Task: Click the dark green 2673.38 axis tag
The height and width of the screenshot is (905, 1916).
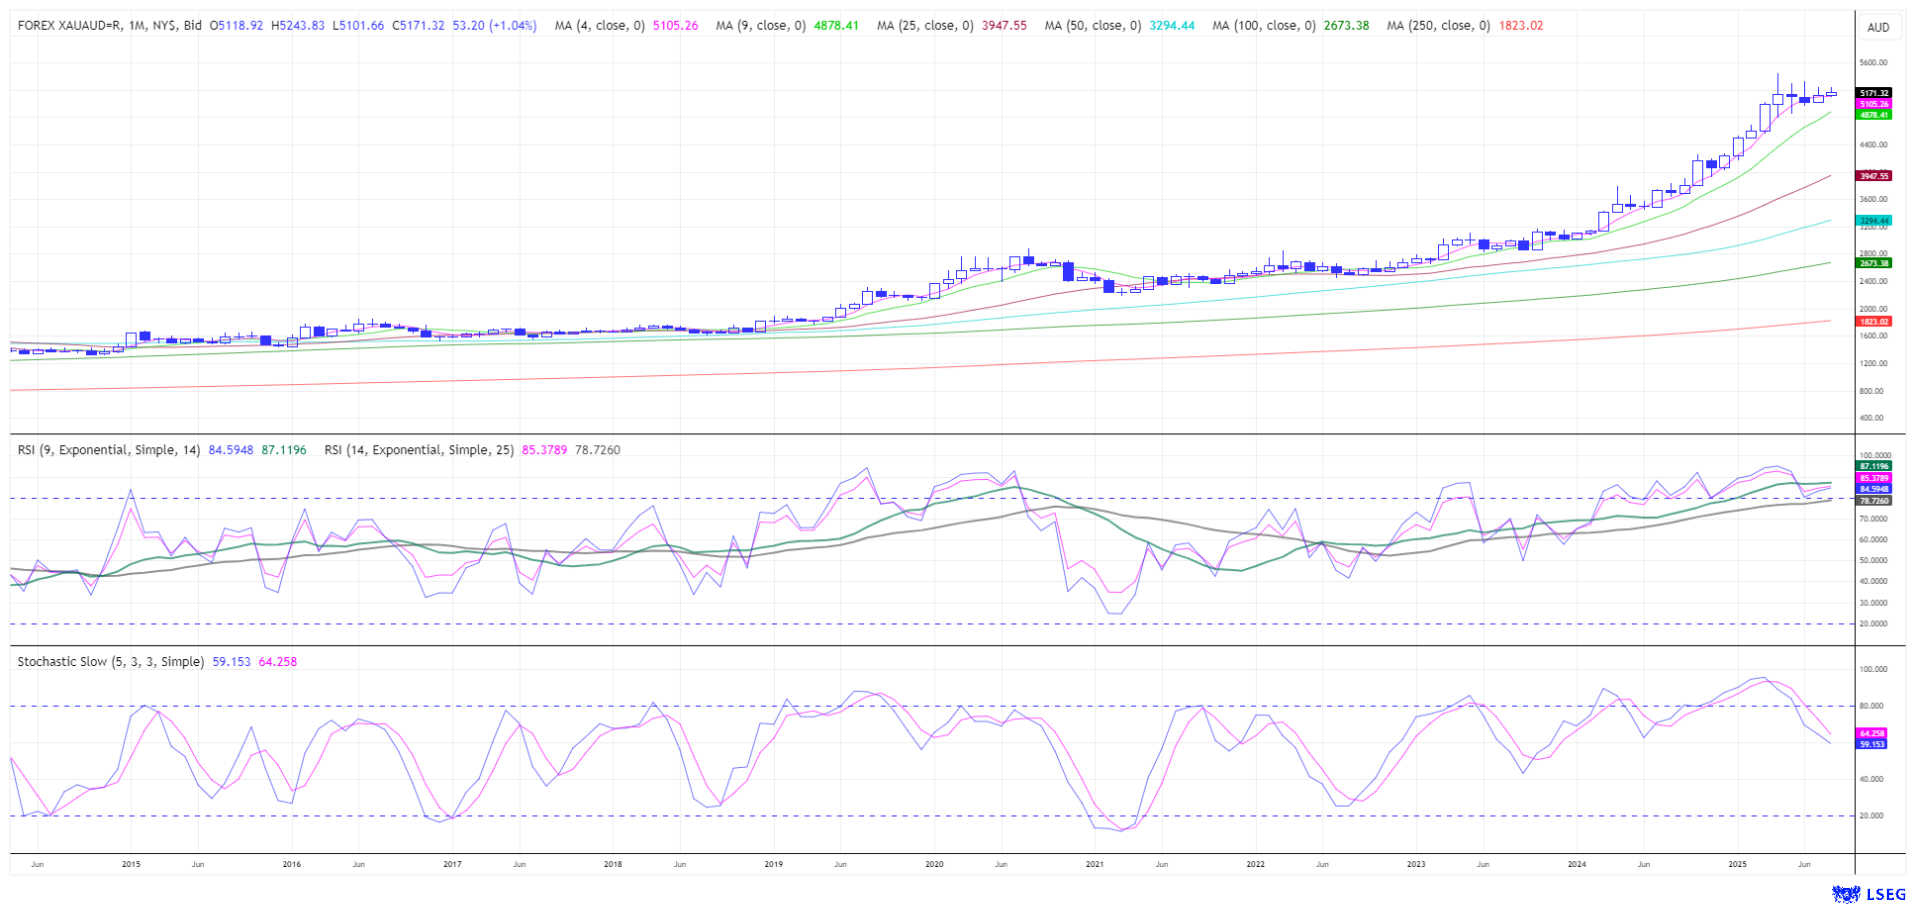Action: point(1873,263)
